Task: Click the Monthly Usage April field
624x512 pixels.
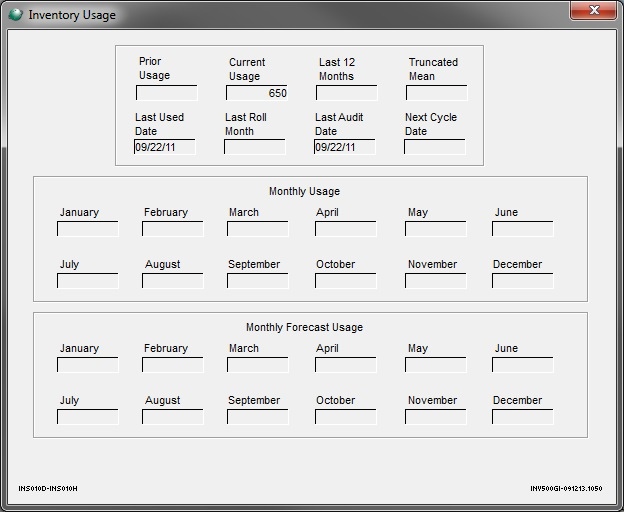Action: coord(346,229)
